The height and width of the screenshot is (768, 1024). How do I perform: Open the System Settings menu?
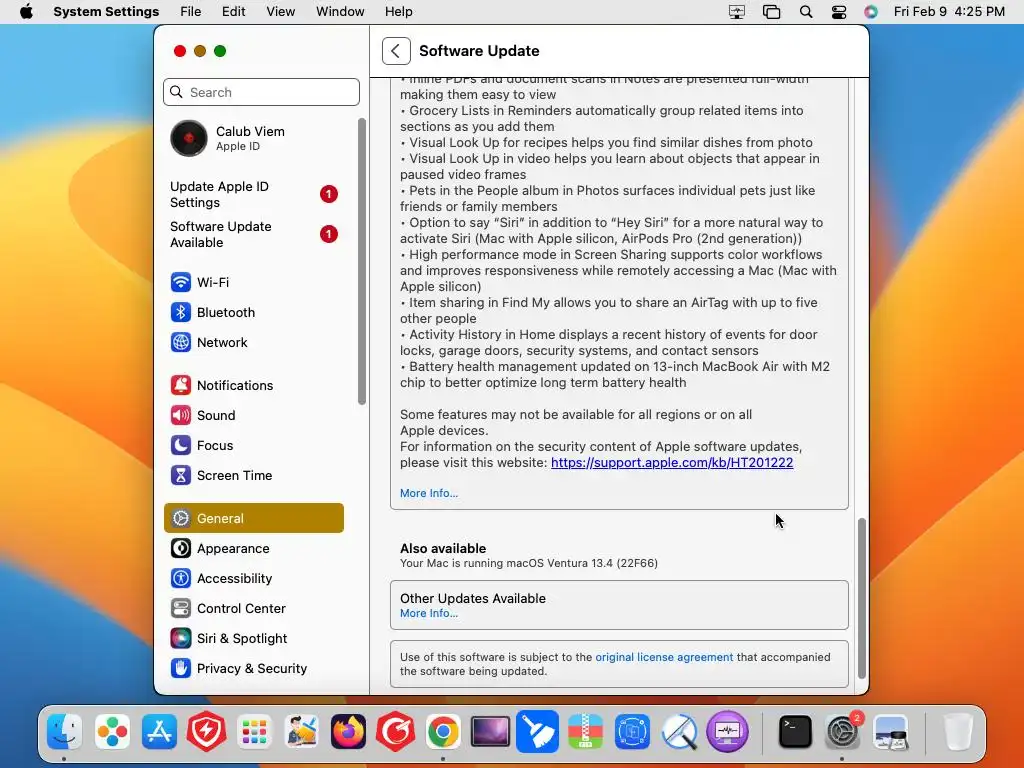tap(106, 12)
